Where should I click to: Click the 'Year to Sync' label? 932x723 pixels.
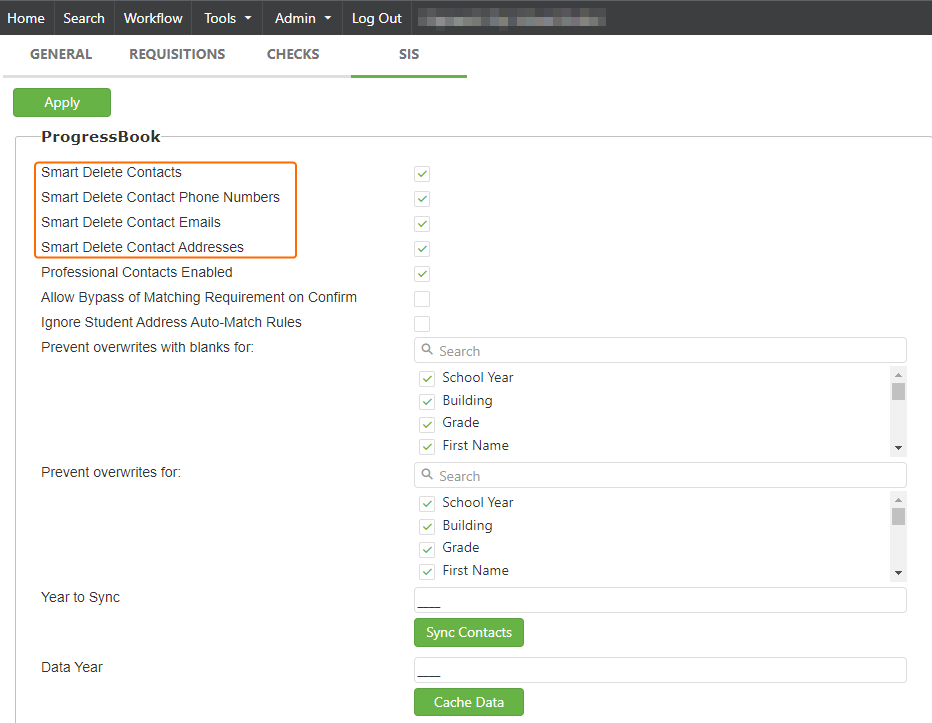click(x=80, y=597)
